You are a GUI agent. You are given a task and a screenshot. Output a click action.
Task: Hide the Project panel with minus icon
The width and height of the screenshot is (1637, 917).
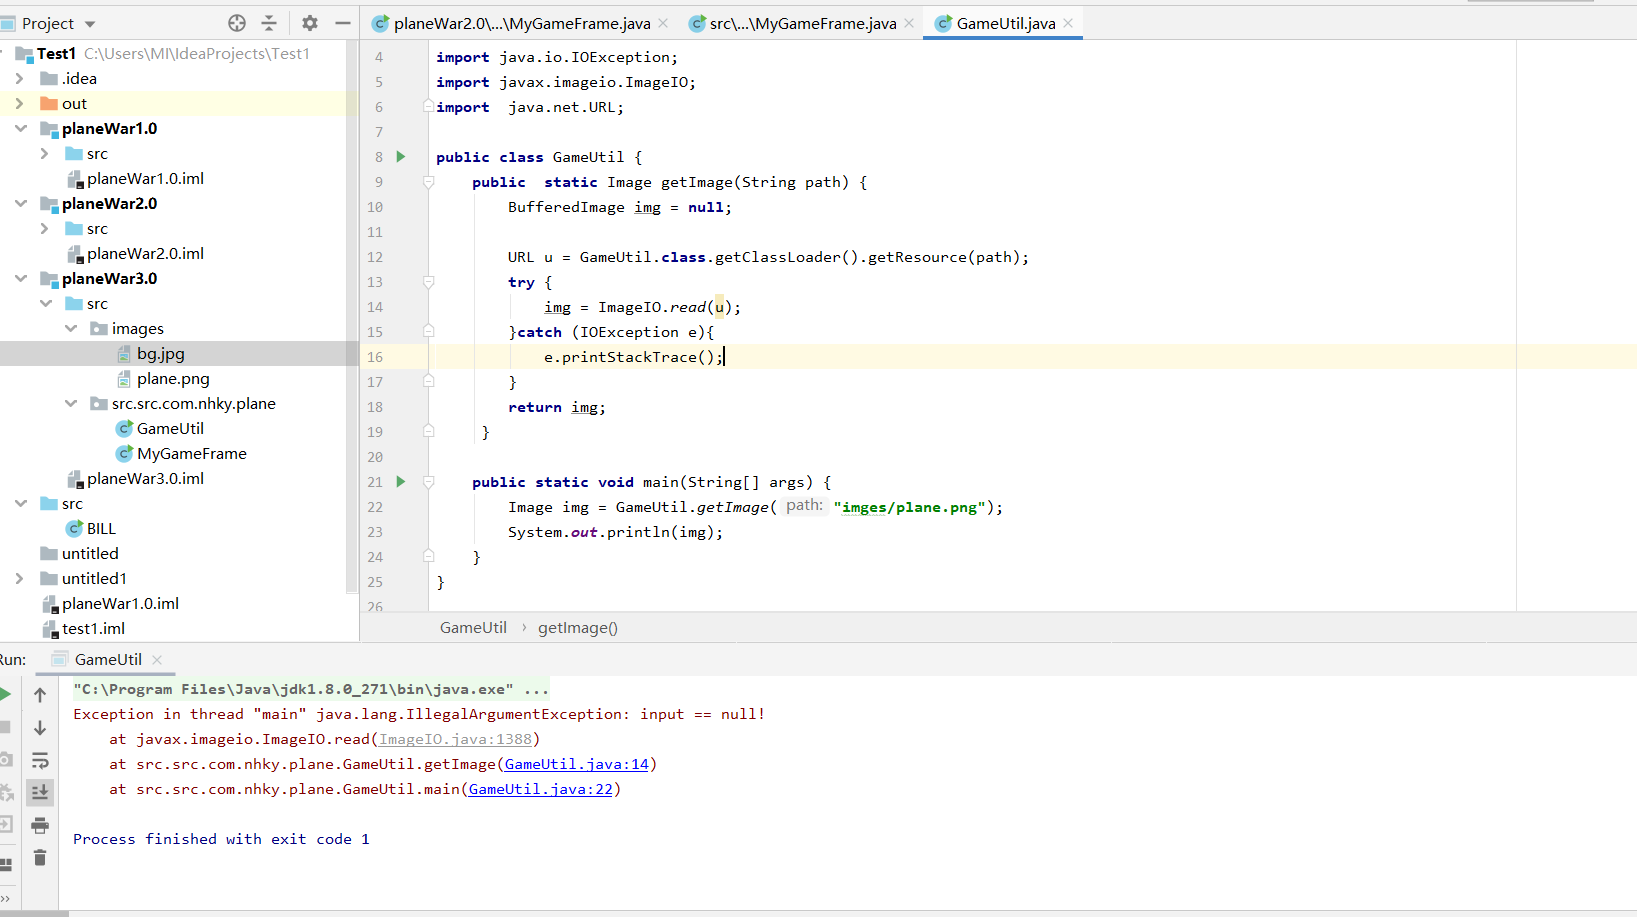(343, 23)
